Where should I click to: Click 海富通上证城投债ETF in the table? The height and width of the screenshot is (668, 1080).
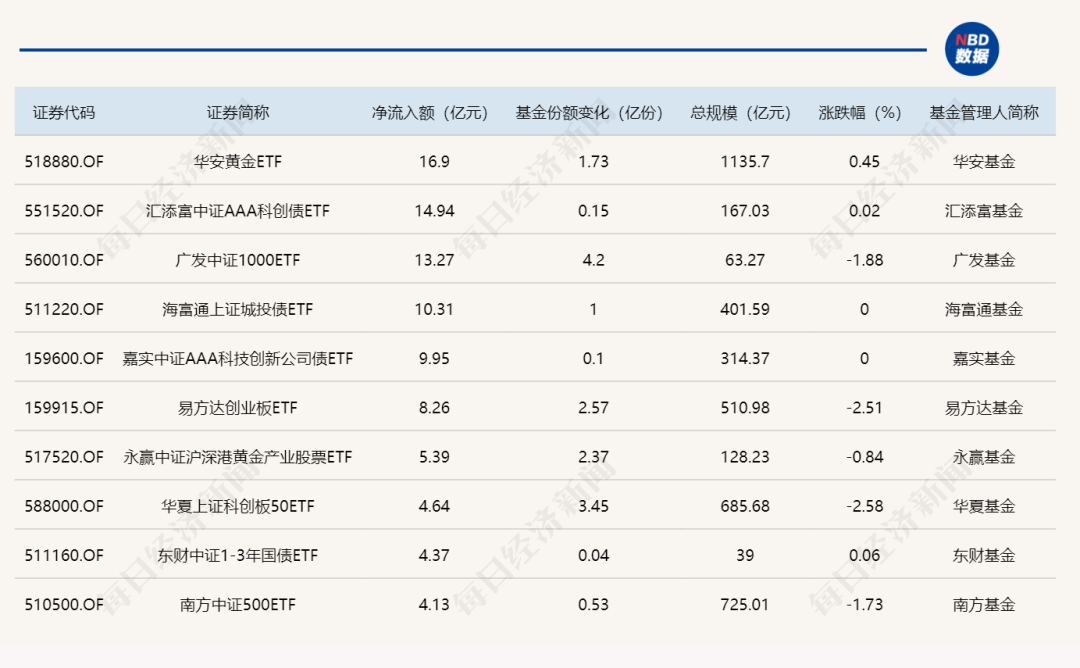(238, 309)
